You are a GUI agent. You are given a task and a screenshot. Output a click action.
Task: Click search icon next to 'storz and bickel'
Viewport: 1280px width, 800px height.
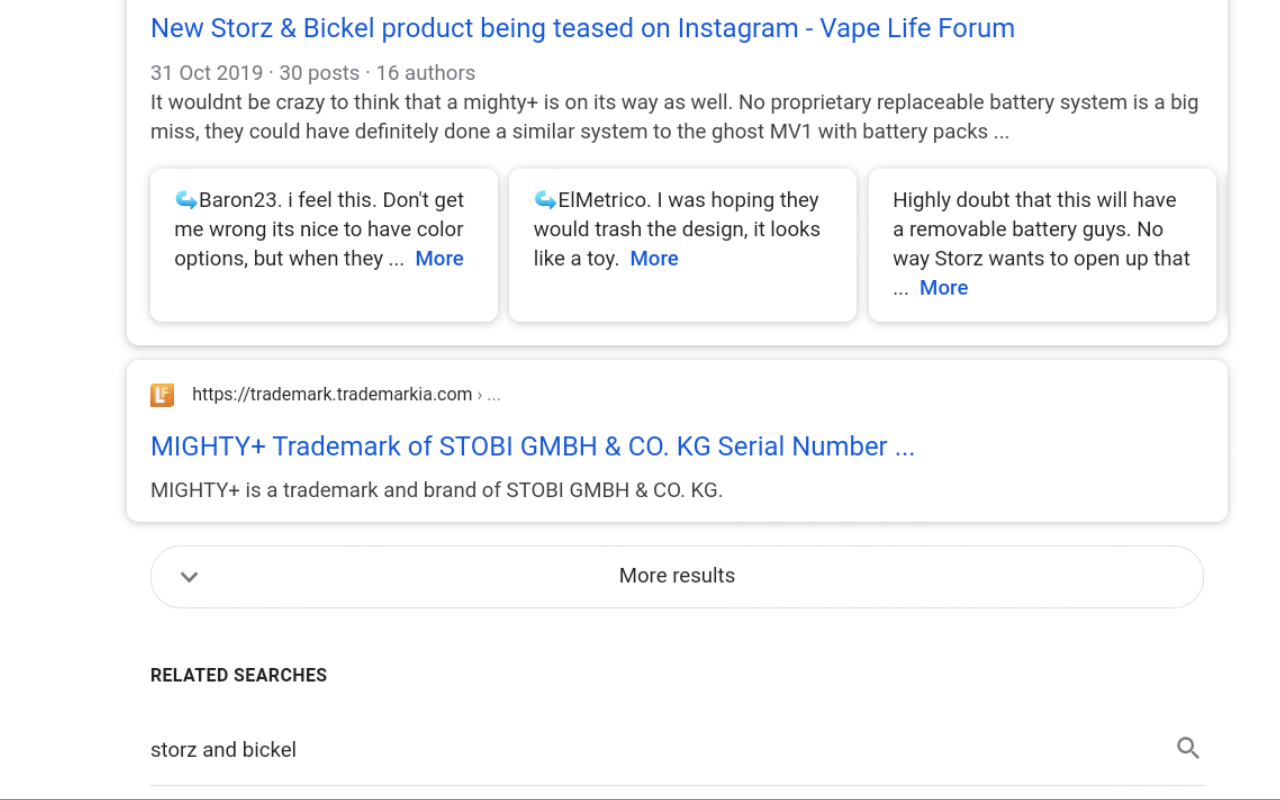[x=1187, y=748]
